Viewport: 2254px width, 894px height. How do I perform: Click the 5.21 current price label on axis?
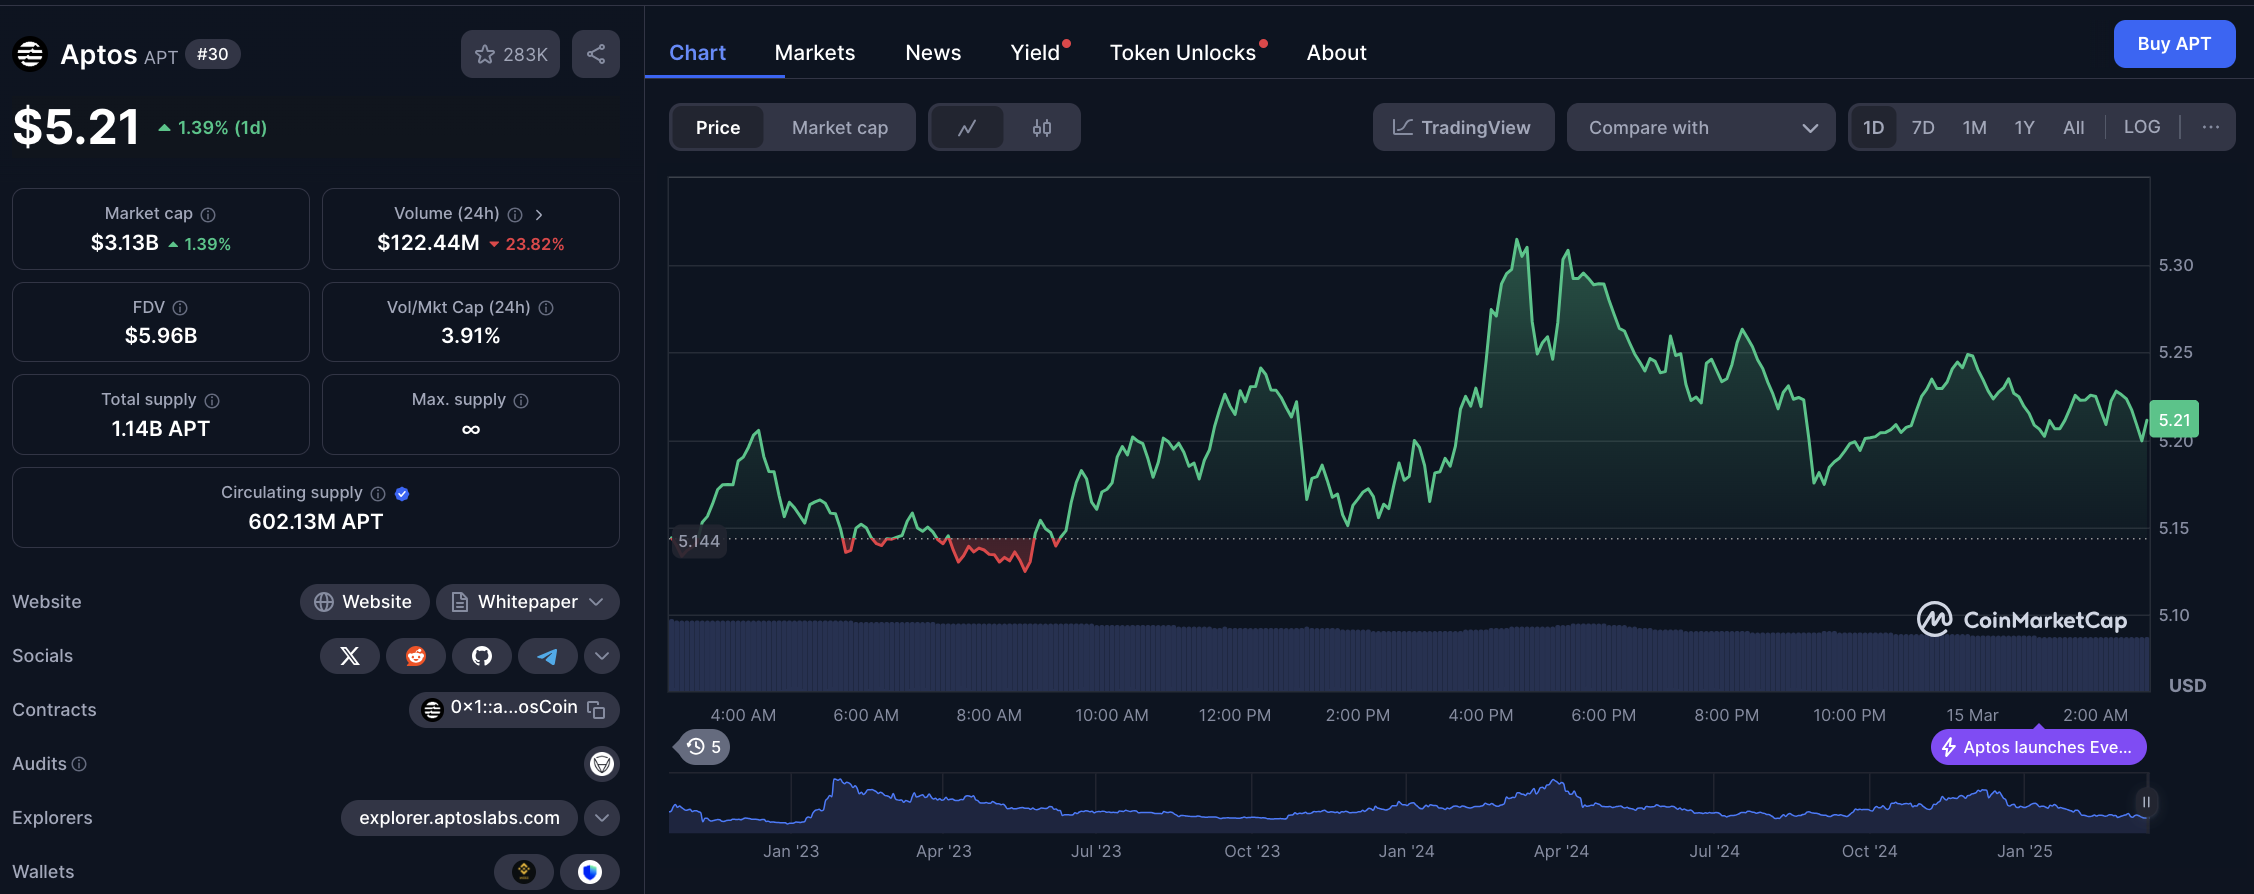coord(2174,420)
